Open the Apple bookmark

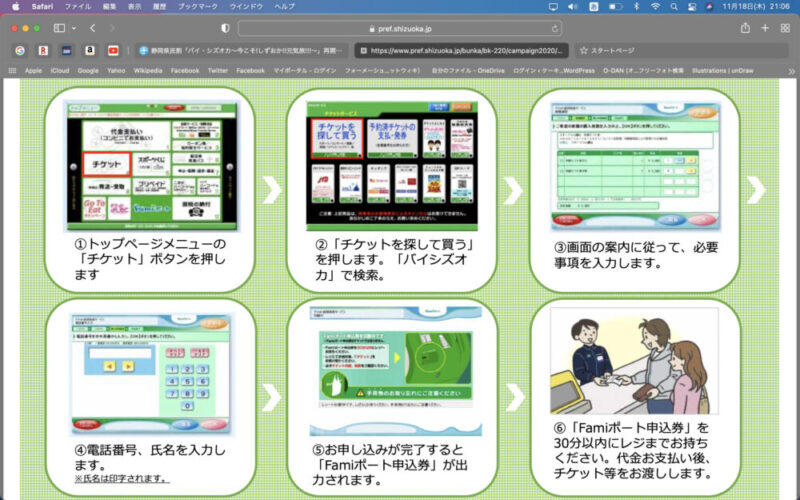[34, 70]
